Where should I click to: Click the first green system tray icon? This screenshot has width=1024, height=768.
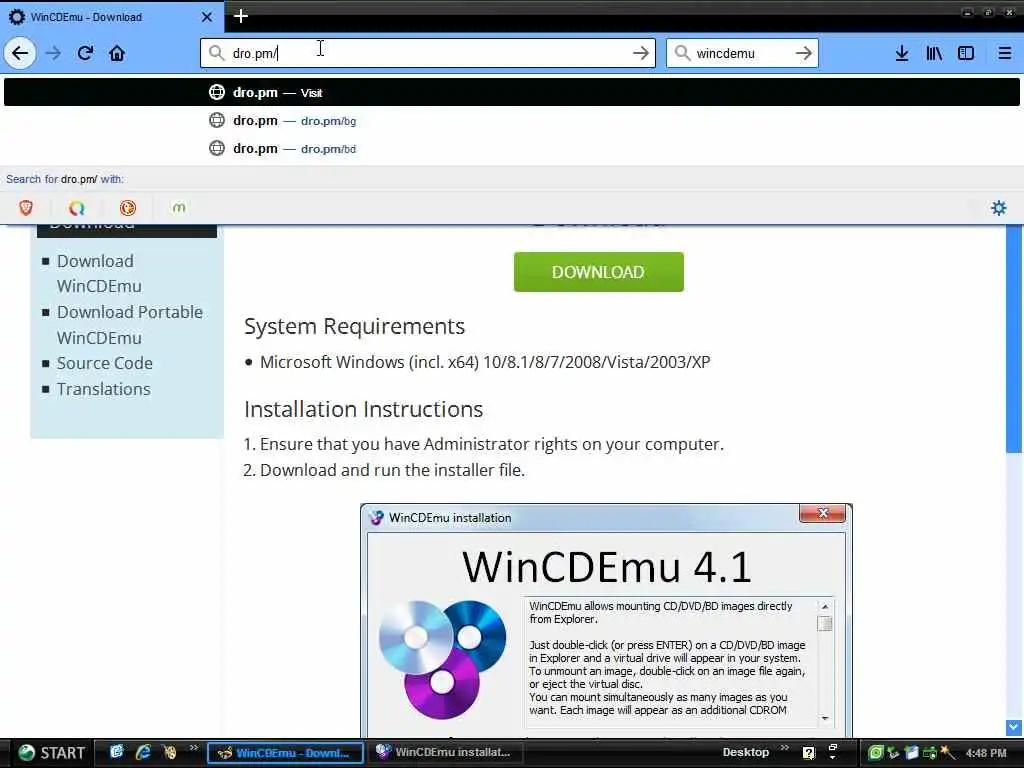coord(875,753)
